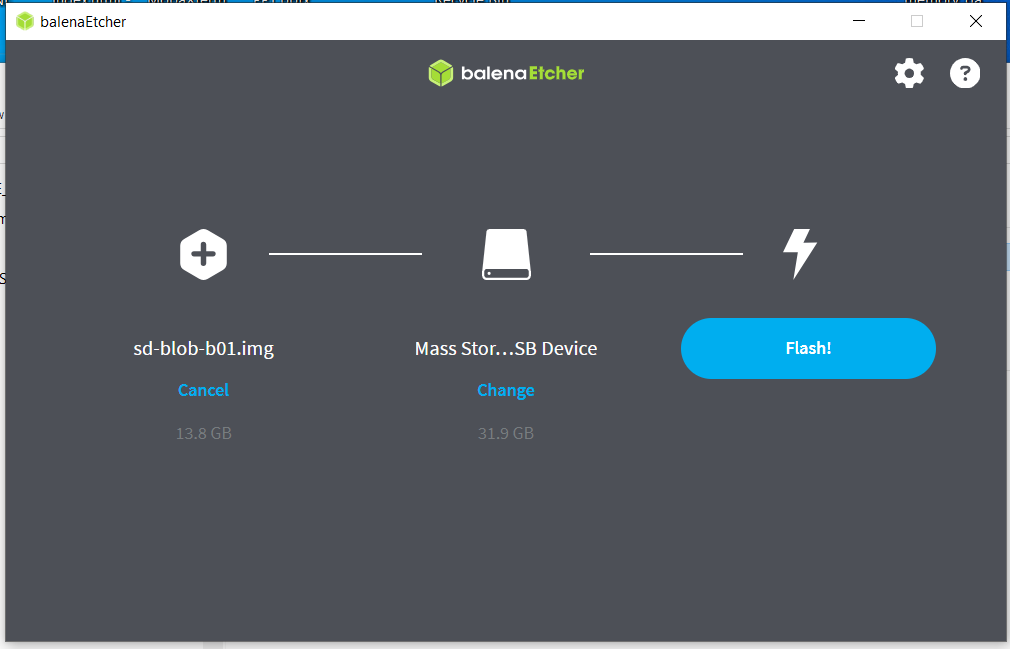
Task: Open the balenaEtcher settings gear
Action: 909,73
